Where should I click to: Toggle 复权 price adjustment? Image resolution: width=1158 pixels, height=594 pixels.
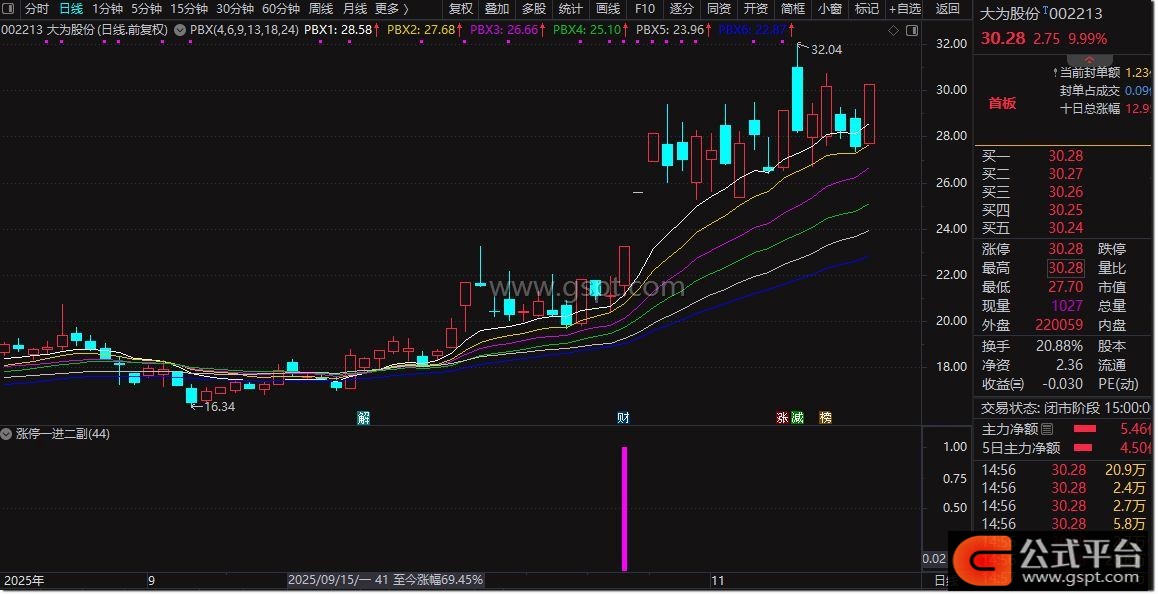[461, 9]
